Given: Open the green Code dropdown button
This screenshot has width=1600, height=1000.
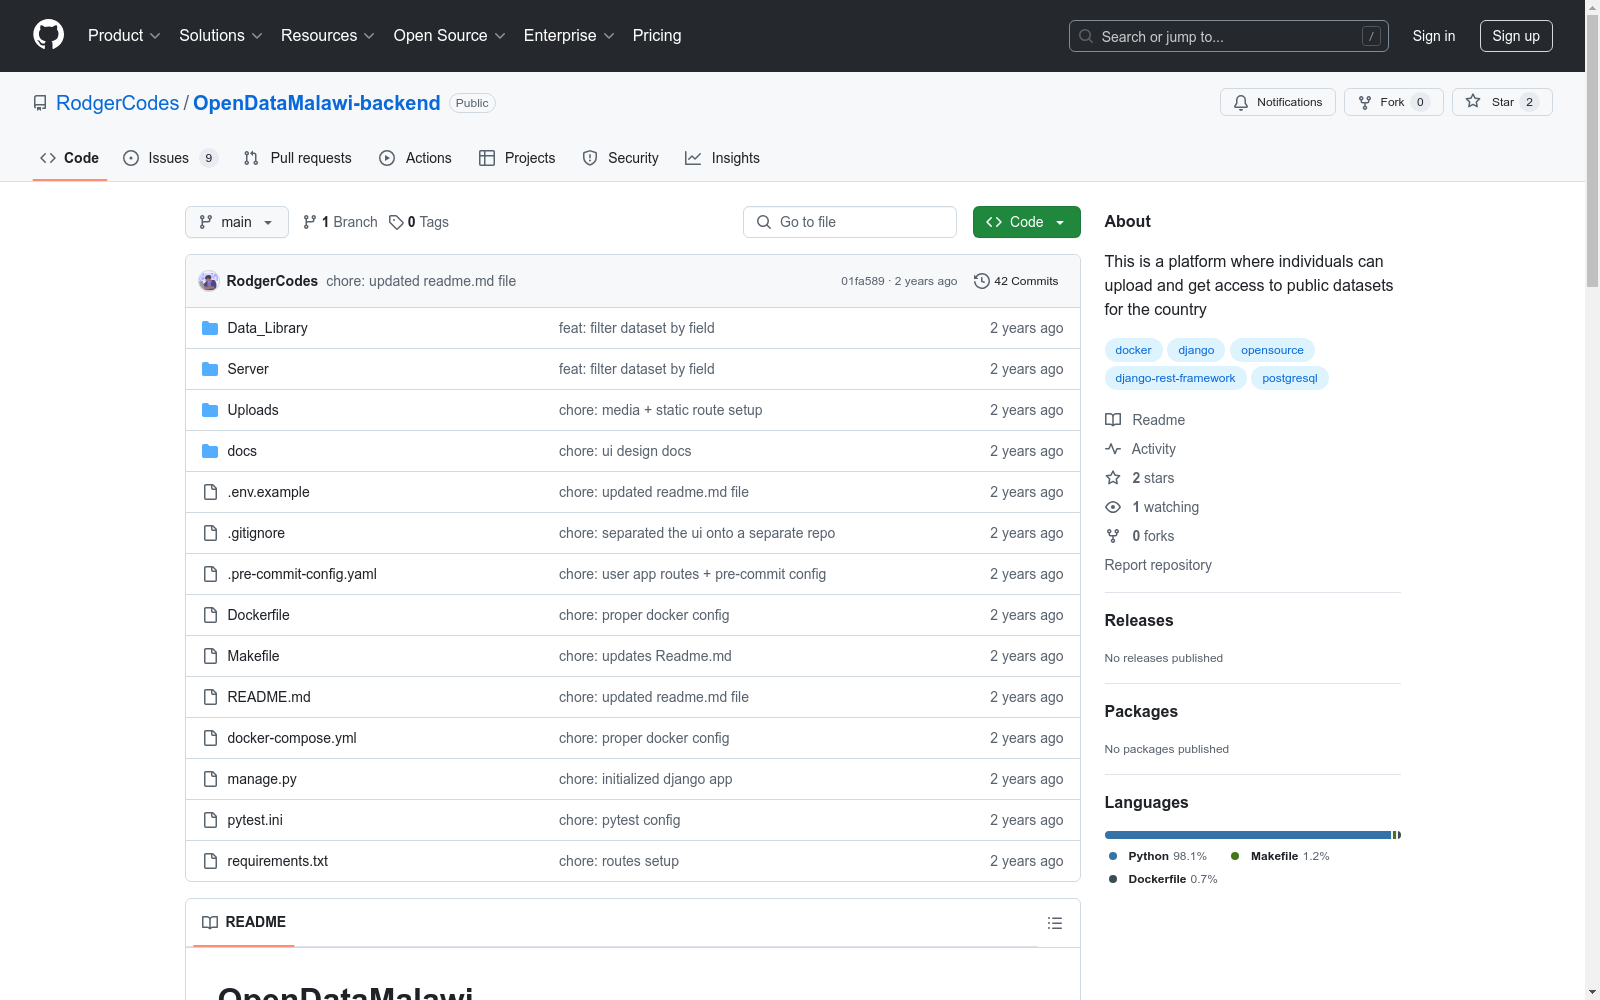Looking at the screenshot, I should coord(1026,222).
